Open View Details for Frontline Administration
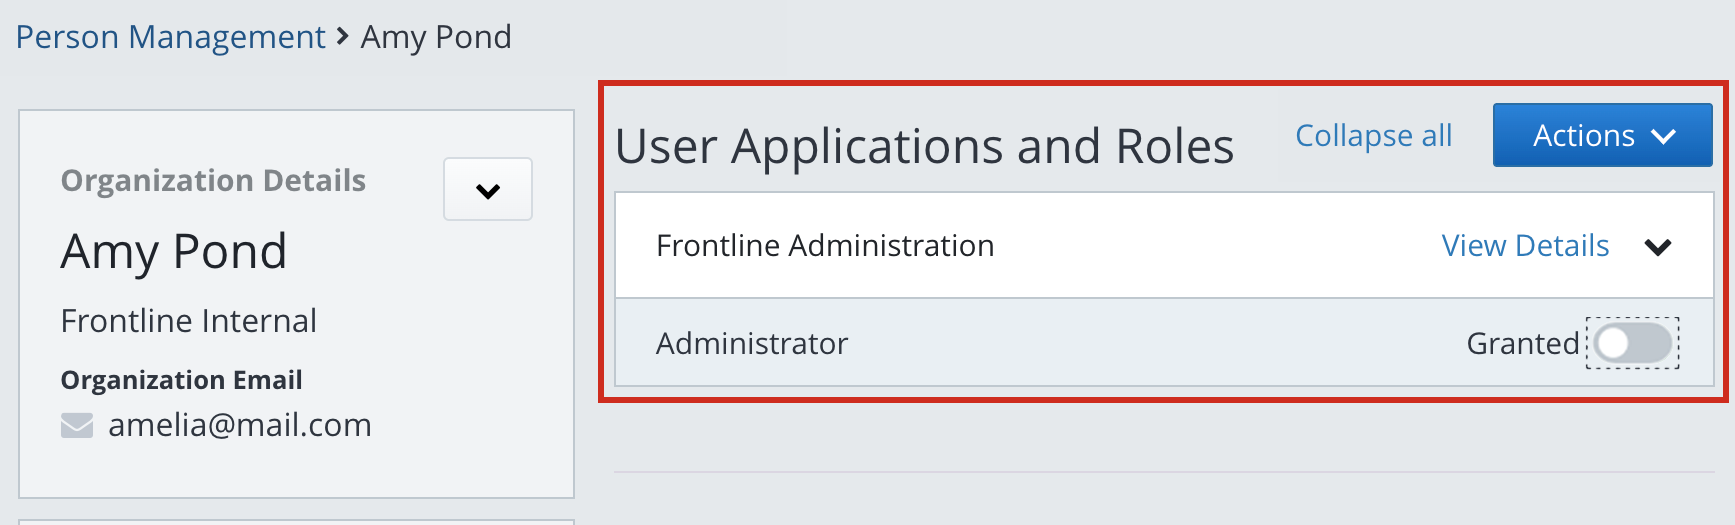Image resolution: width=1735 pixels, height=525 pixels. [x=1525, y=246]
